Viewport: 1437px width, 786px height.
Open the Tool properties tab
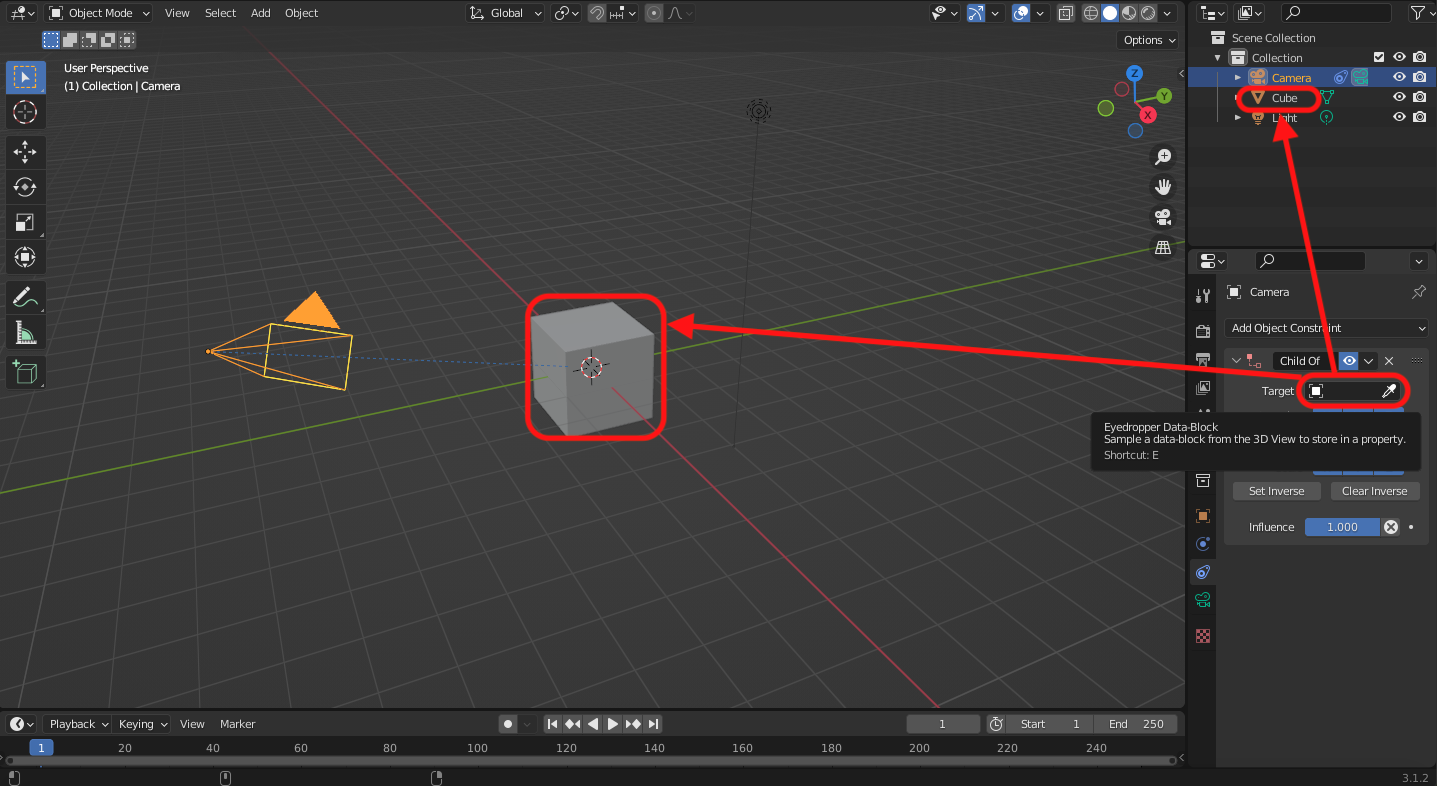1203,295
